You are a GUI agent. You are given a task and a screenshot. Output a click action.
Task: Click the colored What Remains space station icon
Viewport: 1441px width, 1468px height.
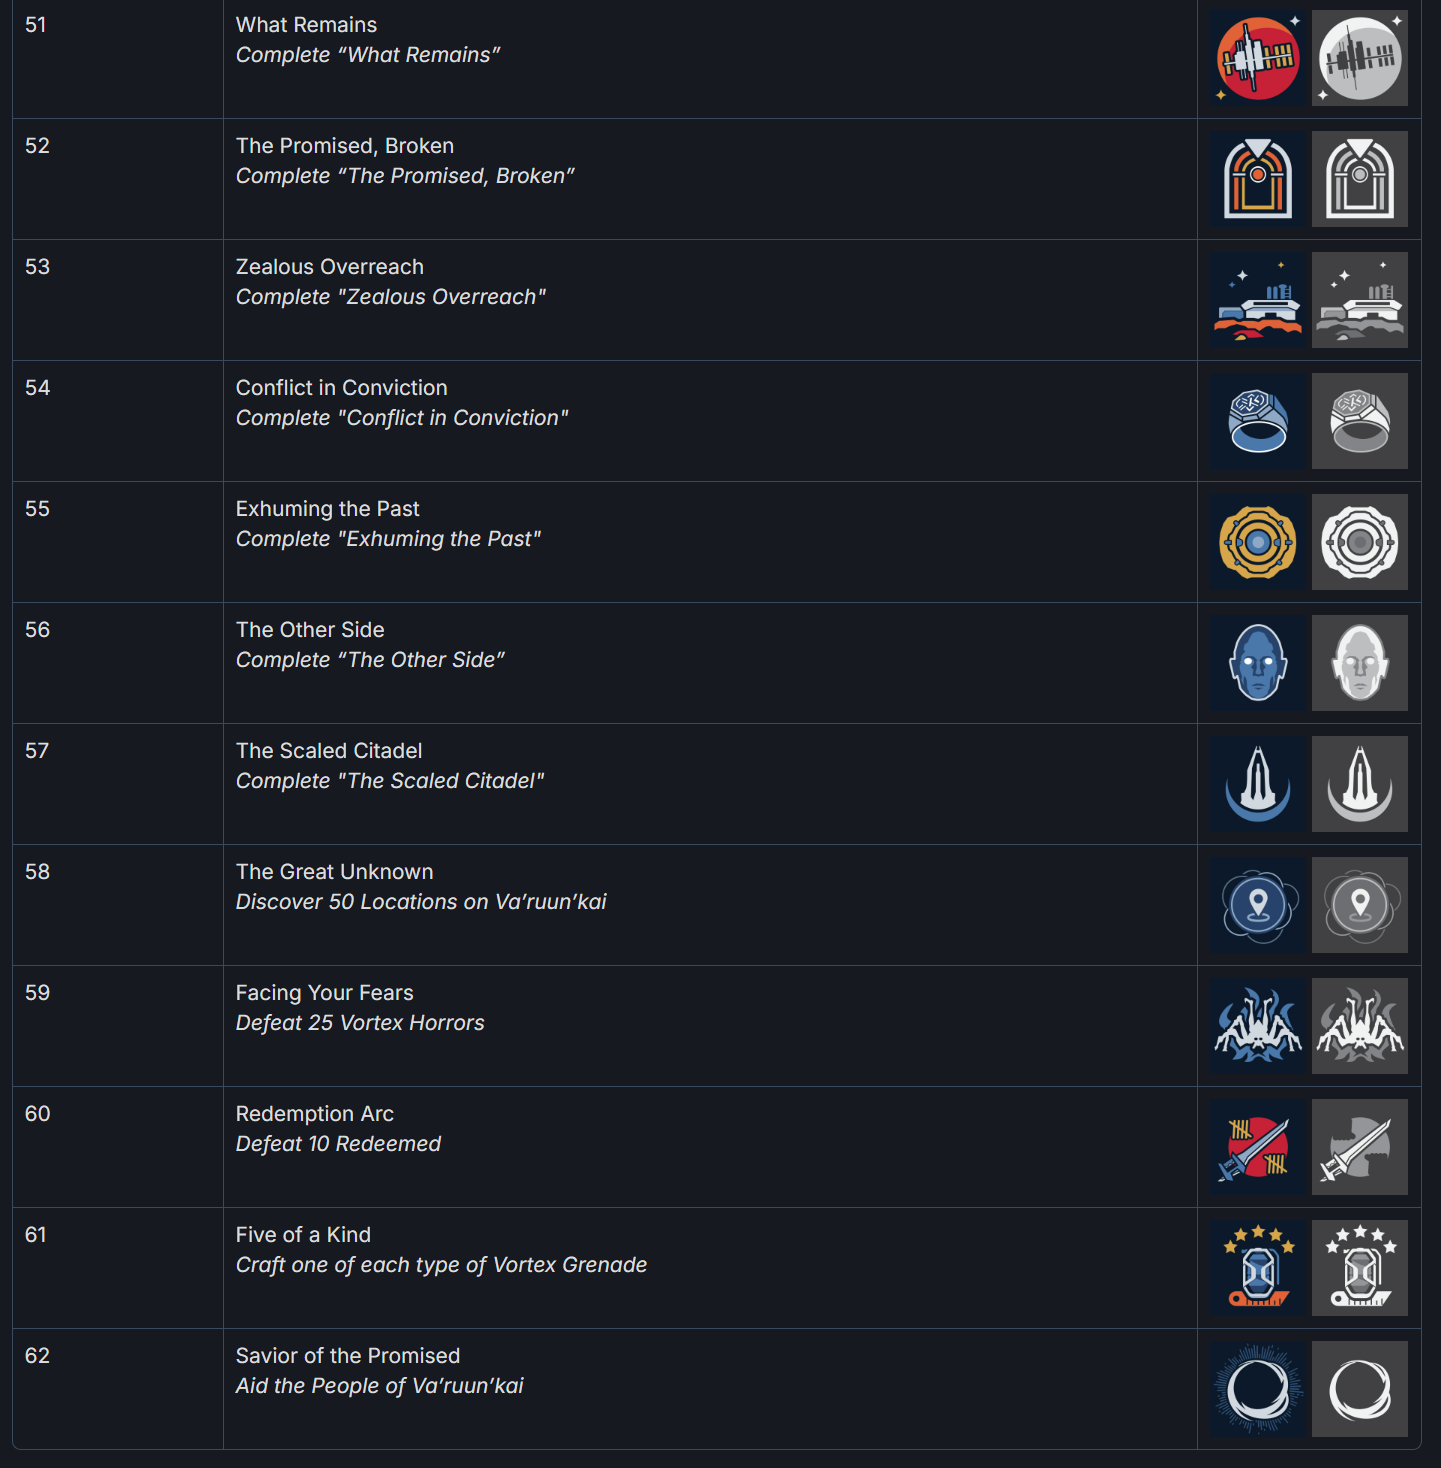[x=1258, y=58]
